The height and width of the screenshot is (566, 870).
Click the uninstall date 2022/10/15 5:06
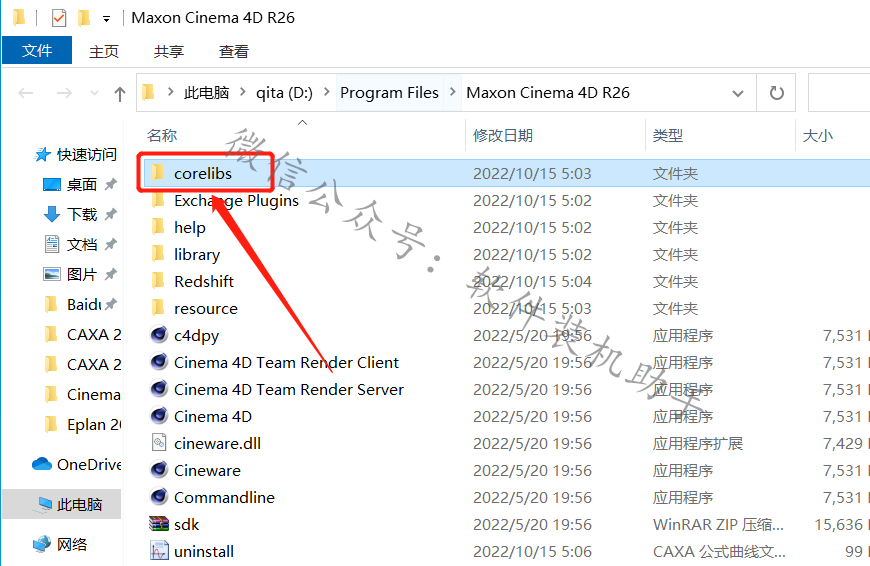pyautogui.click(x=532, y=552)
